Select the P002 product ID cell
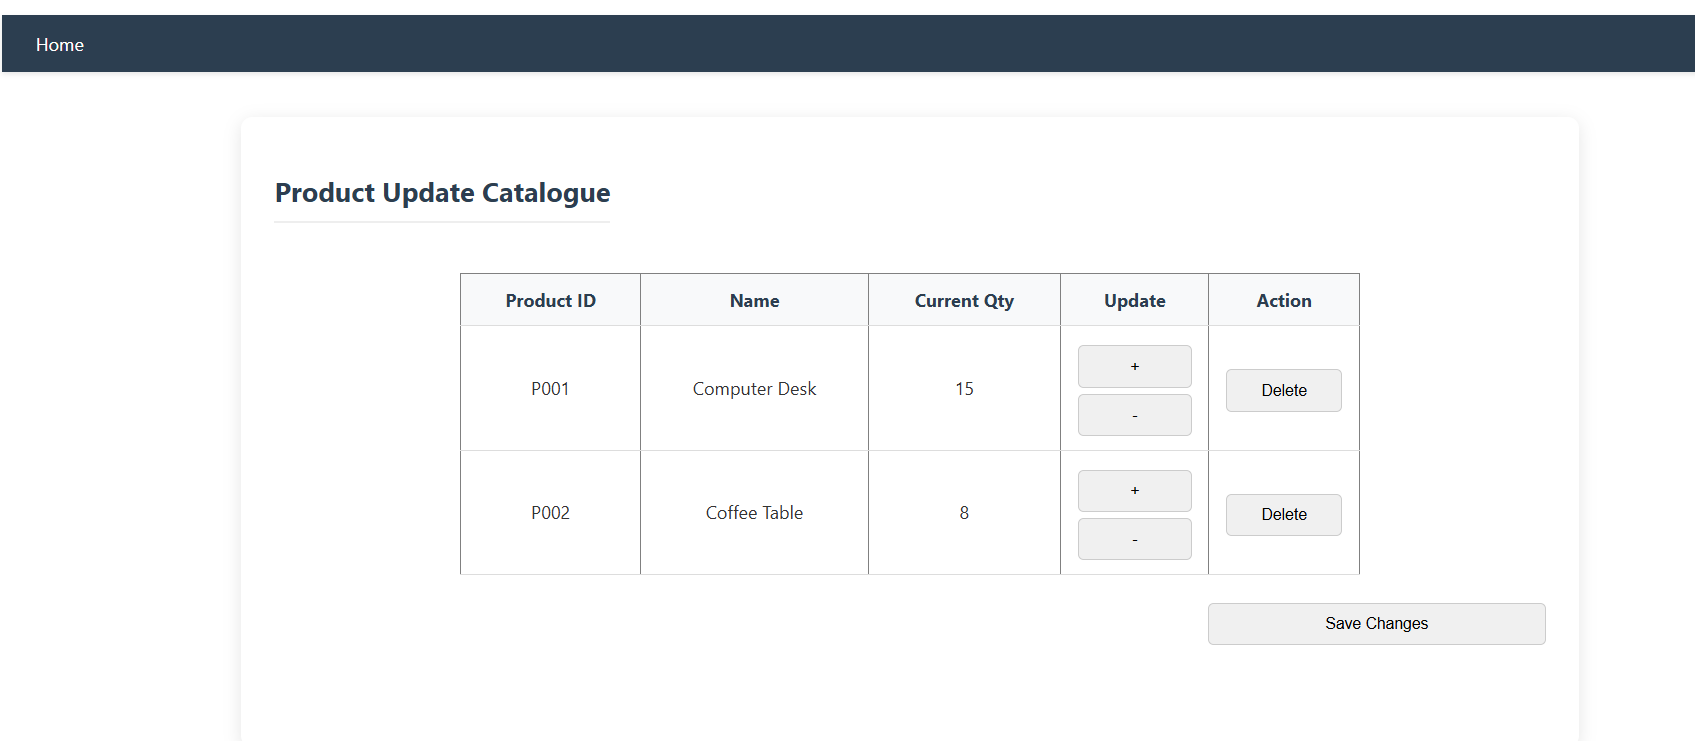The height and width of the screenshot is (741, 1695). [x=550, y=513]
